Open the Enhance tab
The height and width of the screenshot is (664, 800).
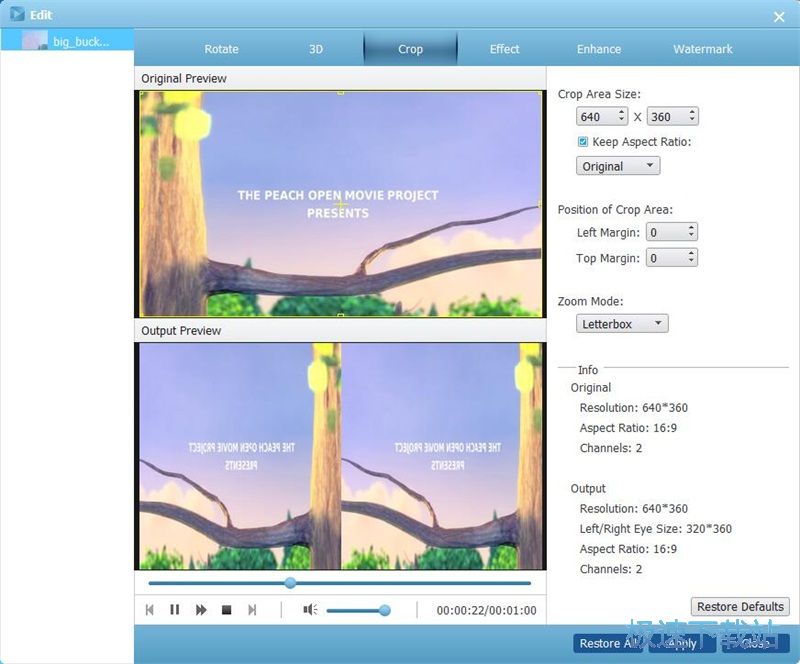(x=599, y=49)
